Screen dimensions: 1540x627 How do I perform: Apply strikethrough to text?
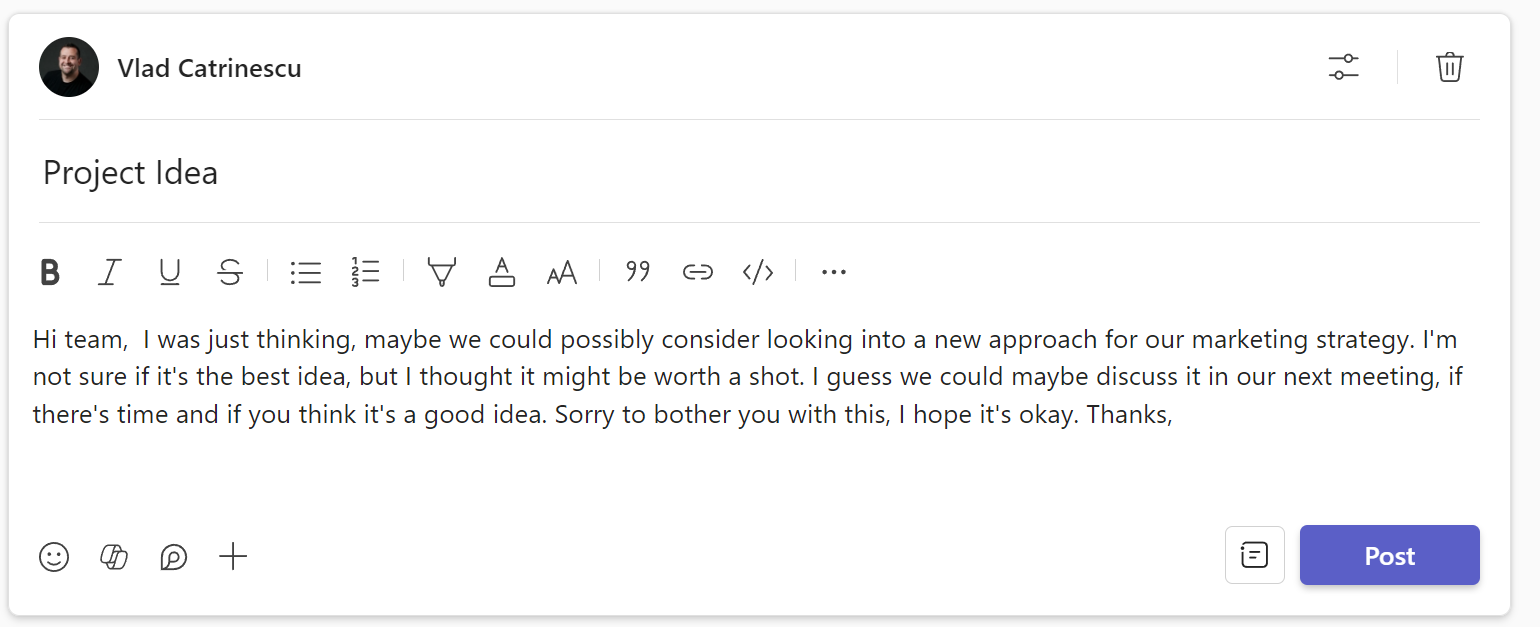[x=230, y=272]
